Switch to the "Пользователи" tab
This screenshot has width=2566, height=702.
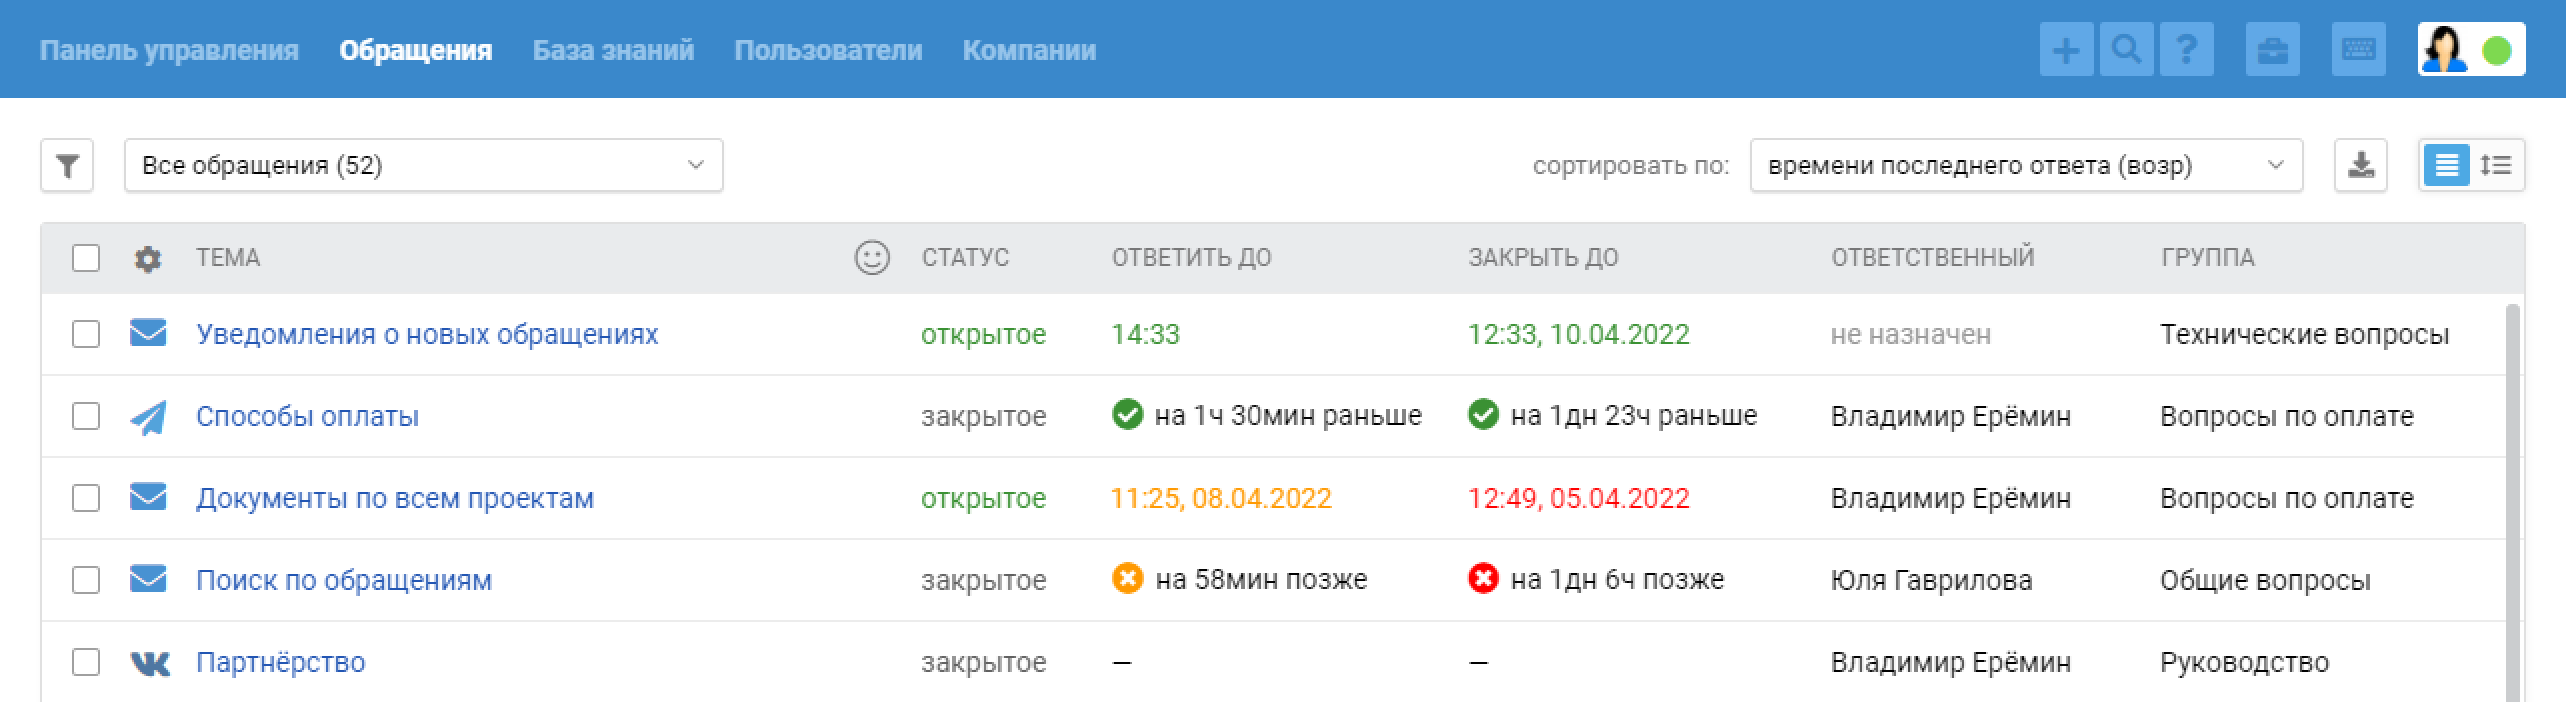828,50
